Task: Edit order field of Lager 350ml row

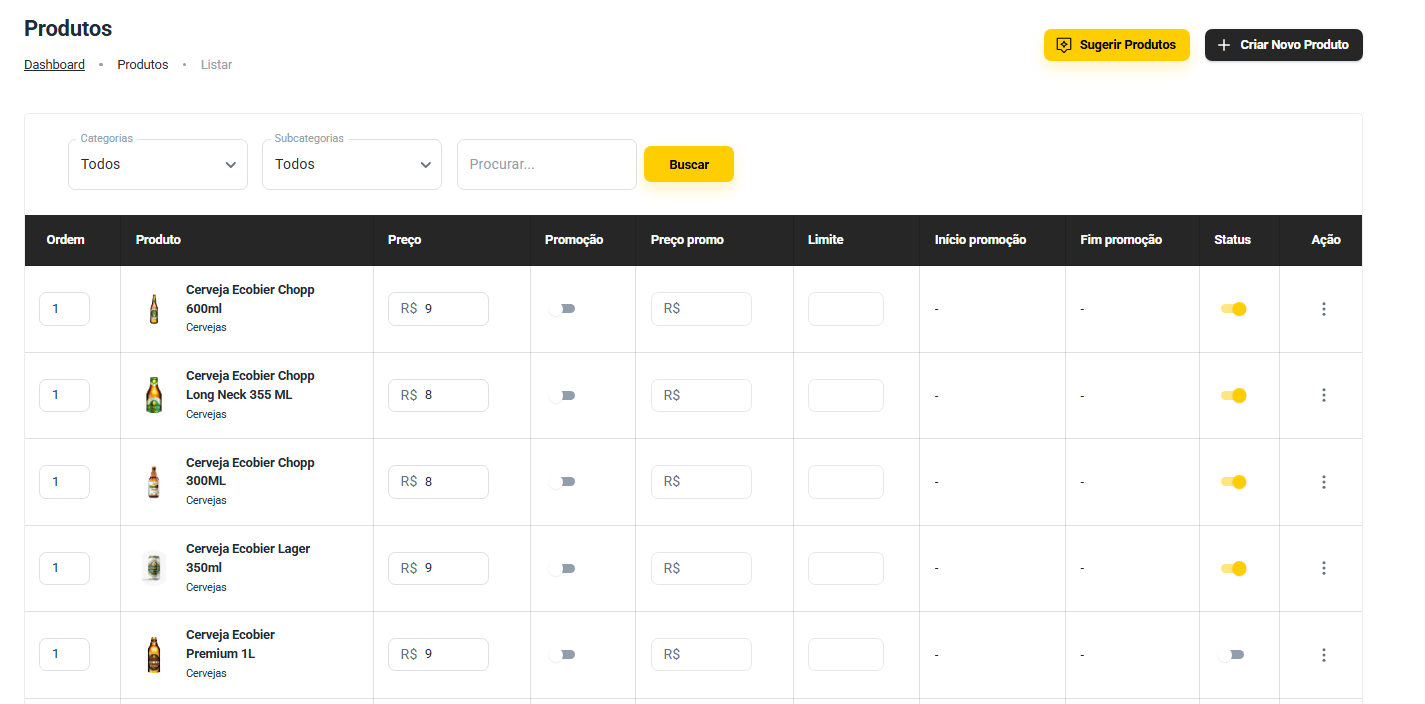Action: (x=64, y=568)
